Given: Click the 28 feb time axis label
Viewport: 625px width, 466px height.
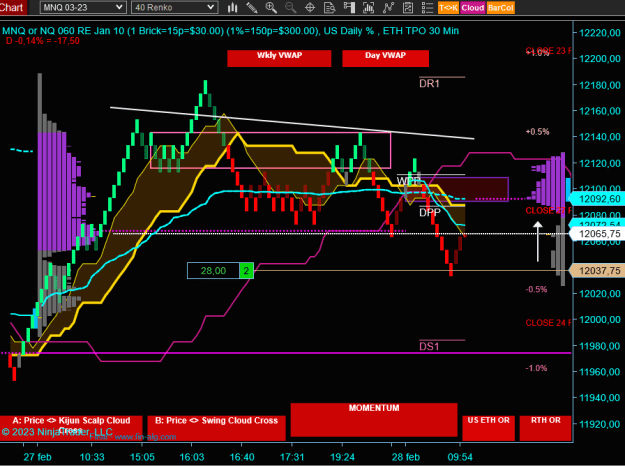Looking at the screenshot, I should coord(406,457).
